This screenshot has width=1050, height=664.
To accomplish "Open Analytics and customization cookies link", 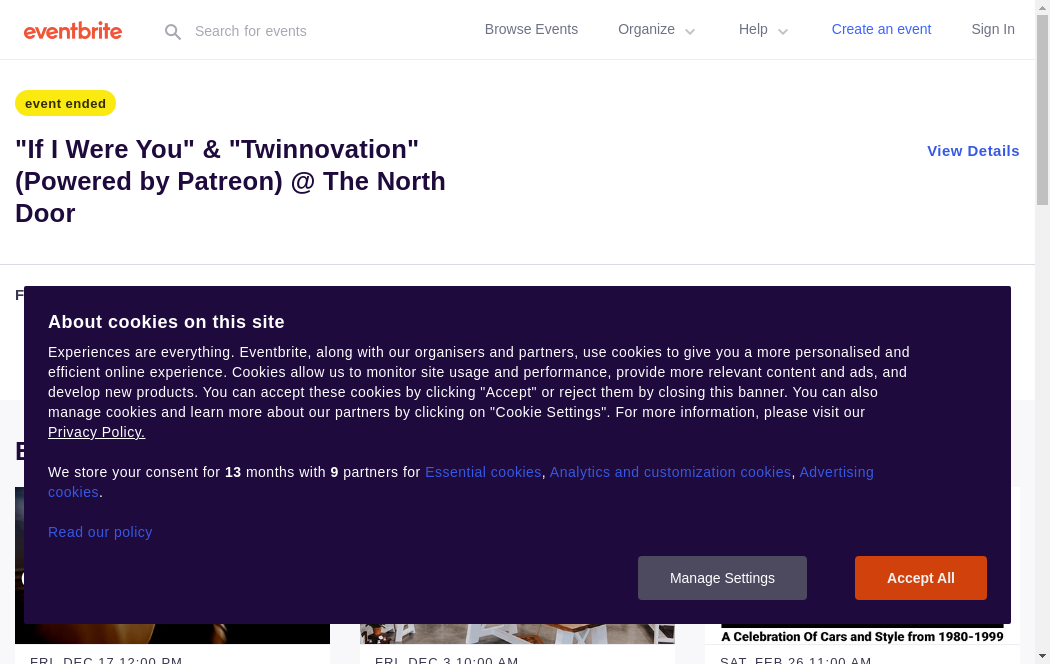I will (x=670, y=472).
